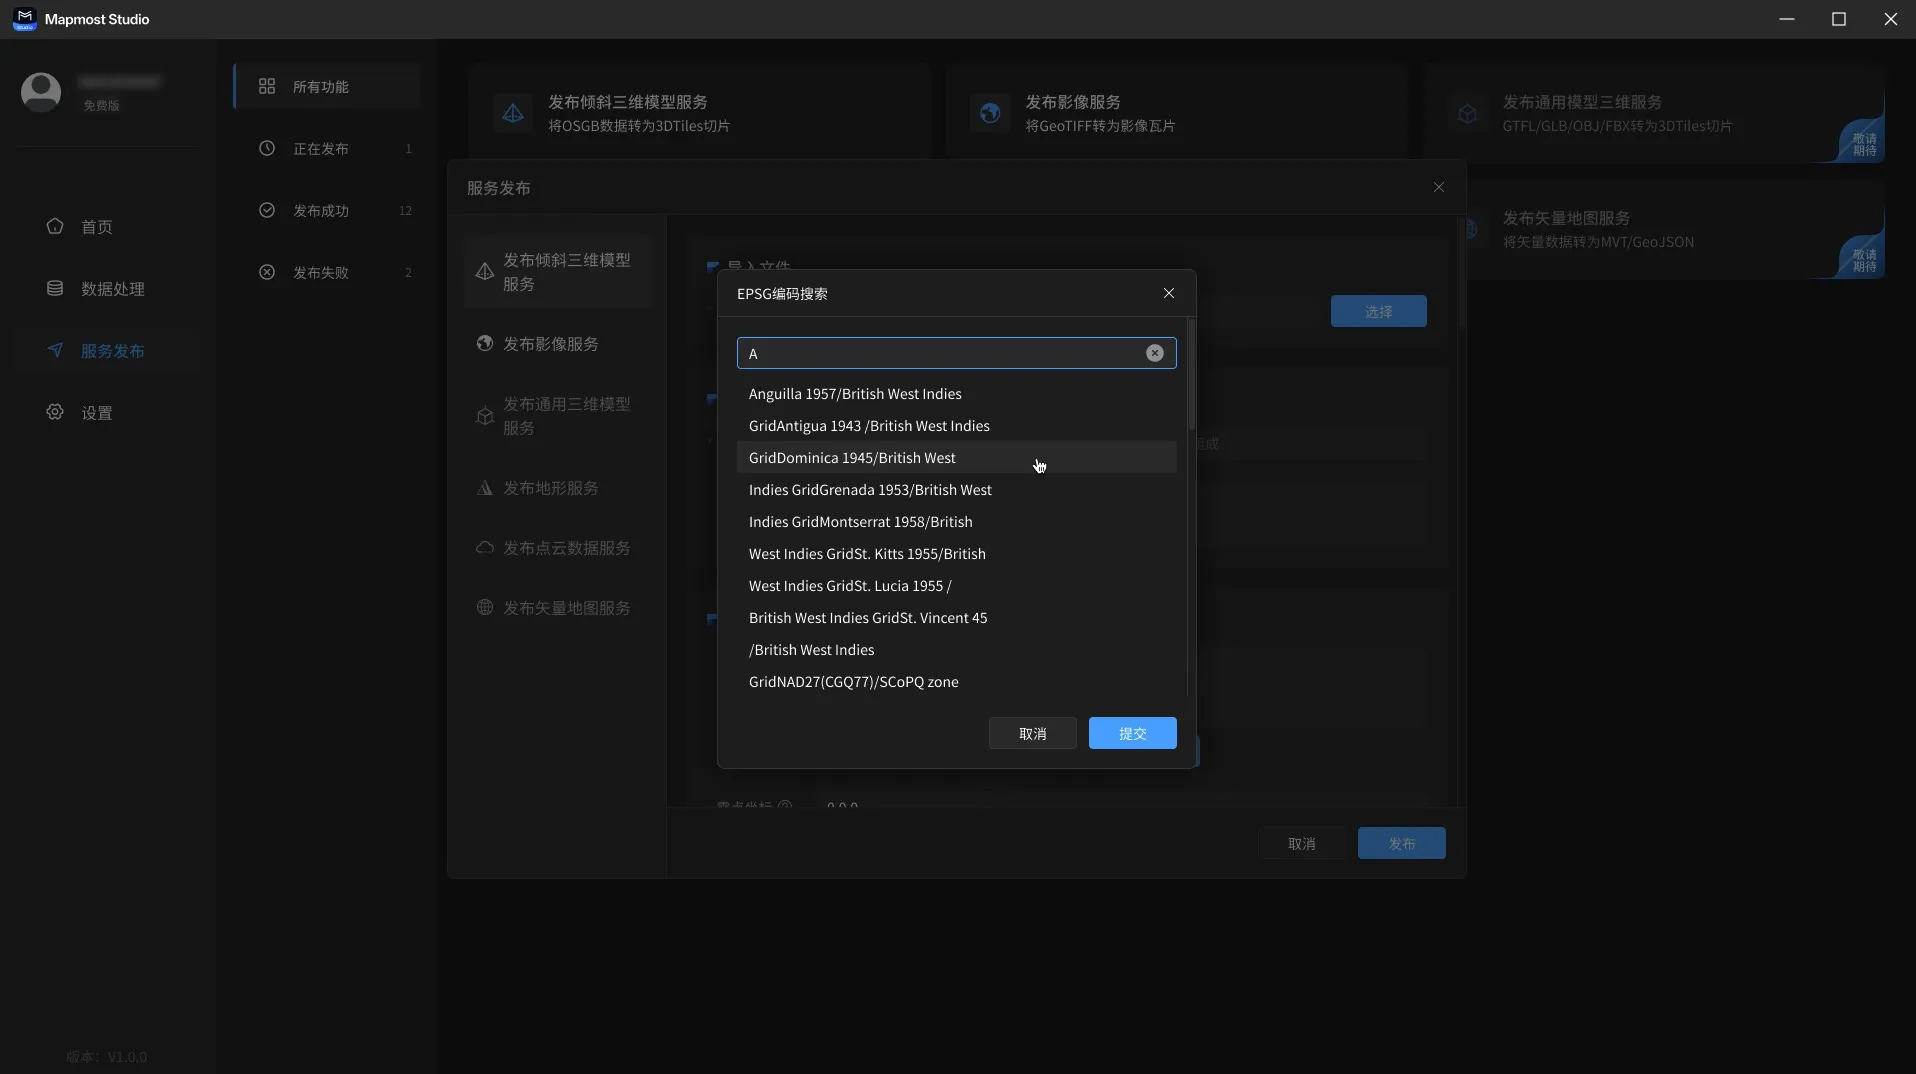1916x1074 pixels.
Task: Close the EPSG编码搜索 dialog
Action: (1168, 293)
